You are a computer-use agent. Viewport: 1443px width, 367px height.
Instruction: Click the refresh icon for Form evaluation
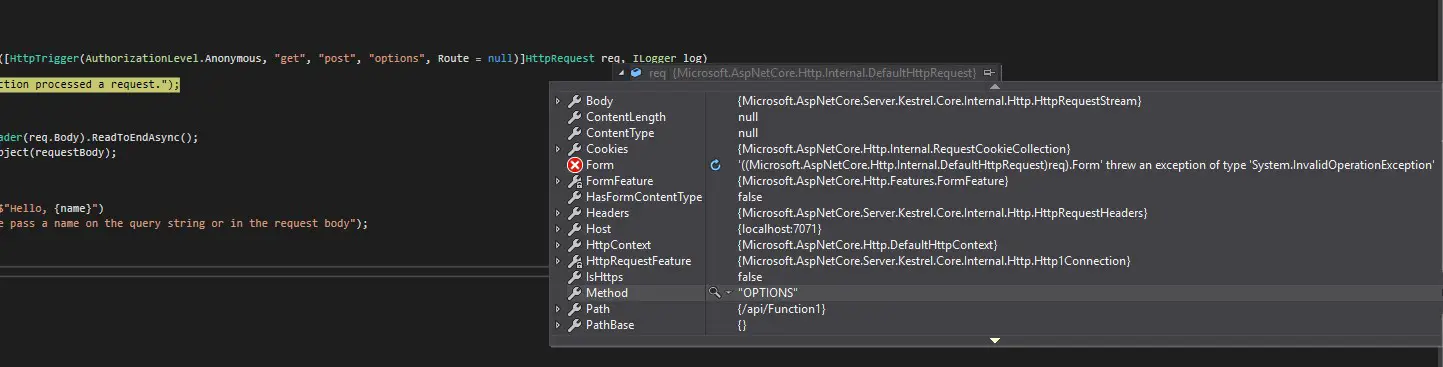coord(715,165)
